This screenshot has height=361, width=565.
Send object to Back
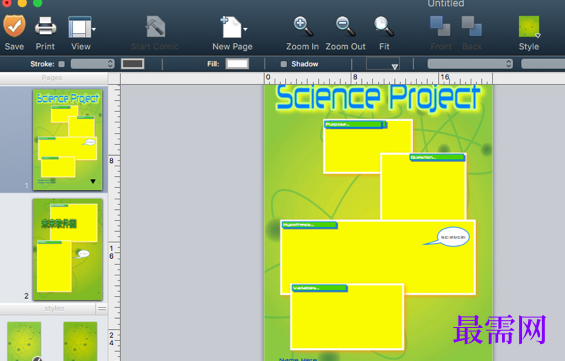[x=472, y=26]
